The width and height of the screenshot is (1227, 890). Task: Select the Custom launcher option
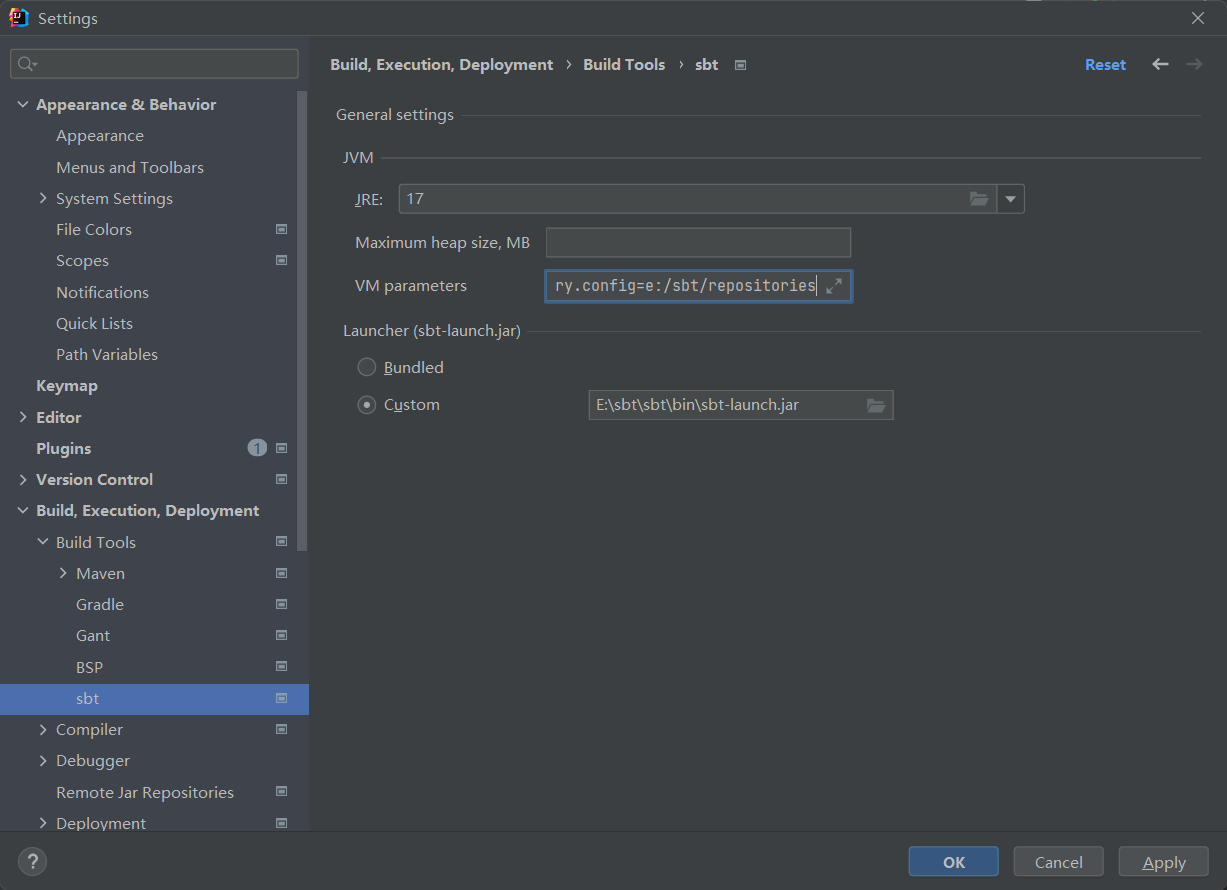coord(367,405)
